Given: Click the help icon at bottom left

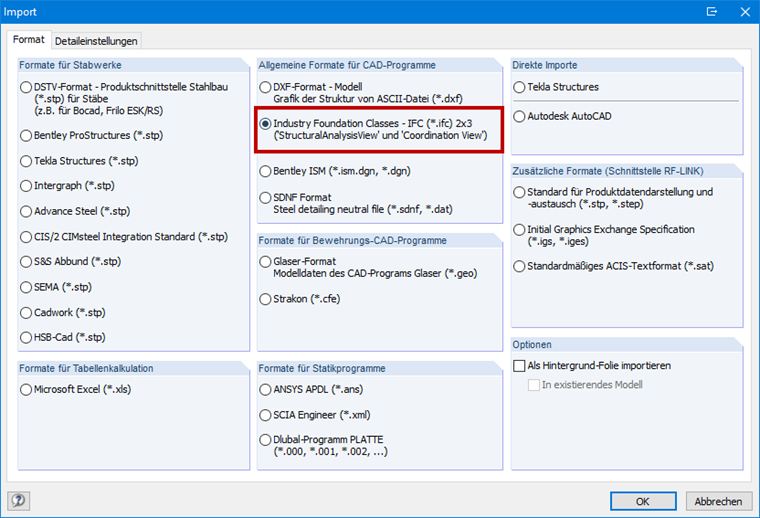Looking at the screenshot, I should tap(18, 500).
